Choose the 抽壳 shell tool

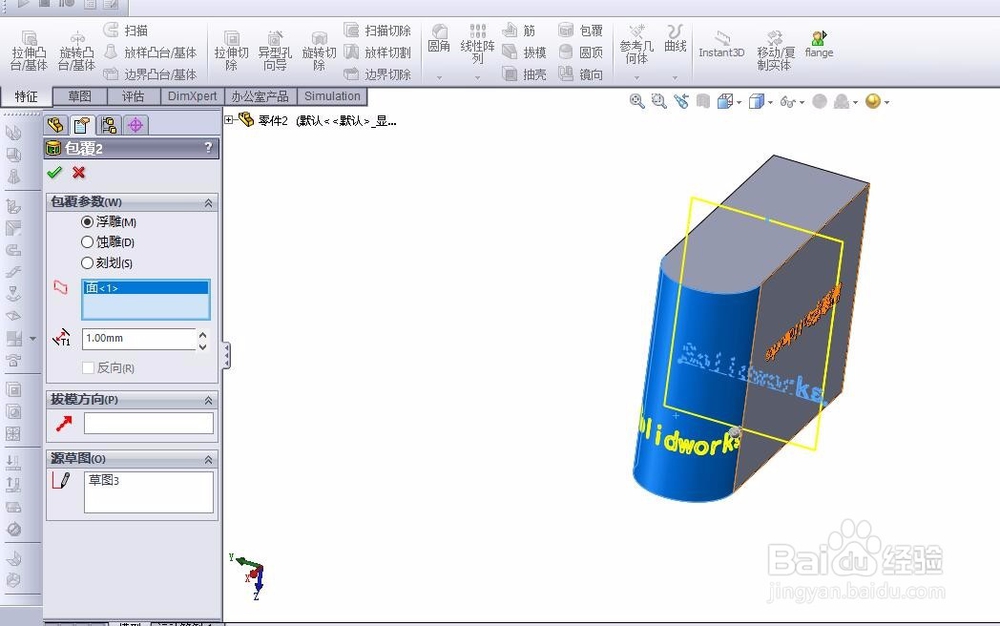524,74
